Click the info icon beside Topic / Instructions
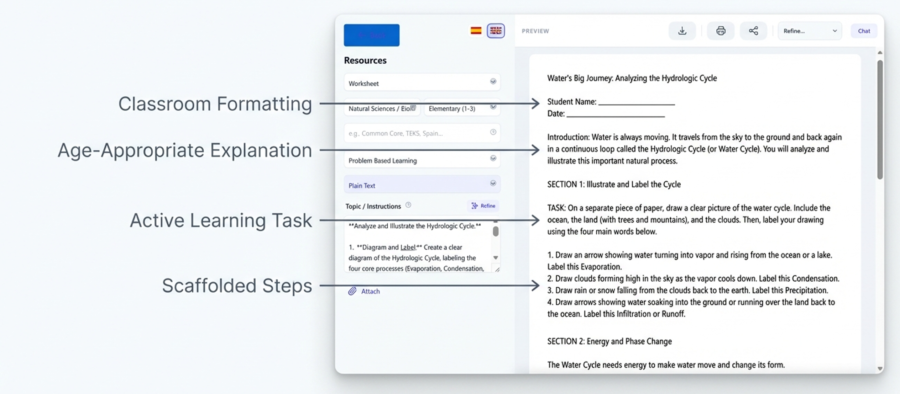Viewport: 900px width, 394px height. pos(408,205)
